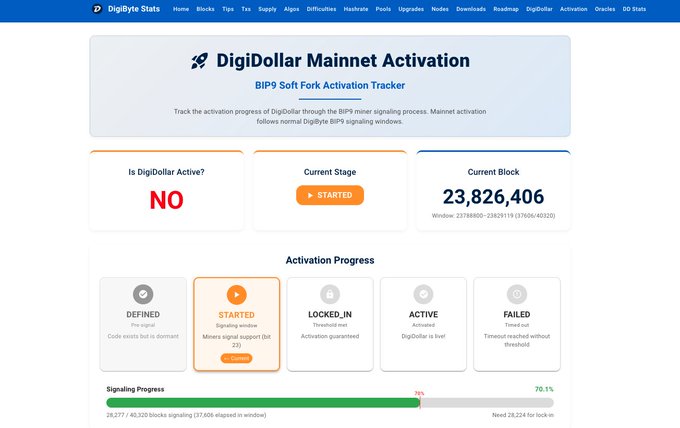Image resolution: width=680 pixels, height=428 pixels.
Task: Click the BIP9 Soft Fork Activation Tracker subtitle
Action: (x=330, y=85)
